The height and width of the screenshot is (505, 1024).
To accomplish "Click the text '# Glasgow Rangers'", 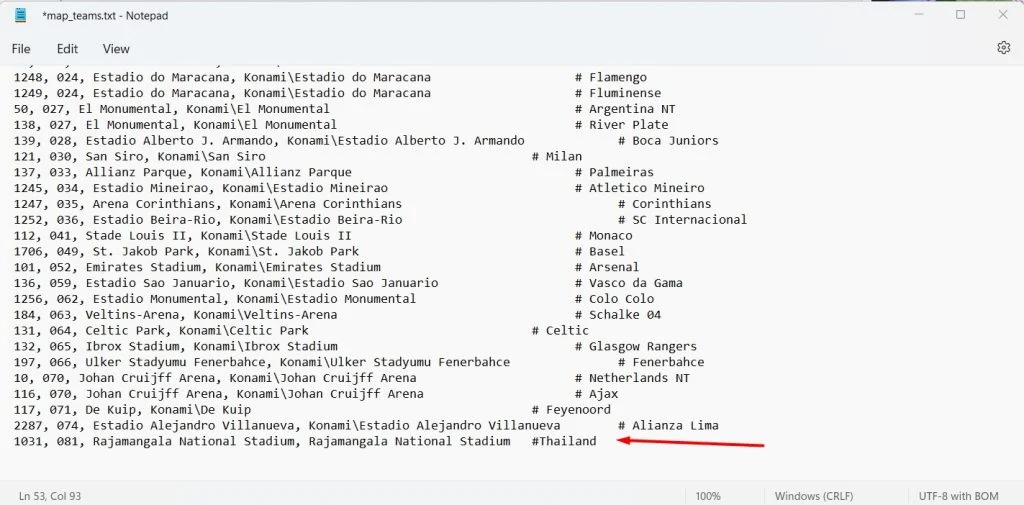I will tap(635, 346).
